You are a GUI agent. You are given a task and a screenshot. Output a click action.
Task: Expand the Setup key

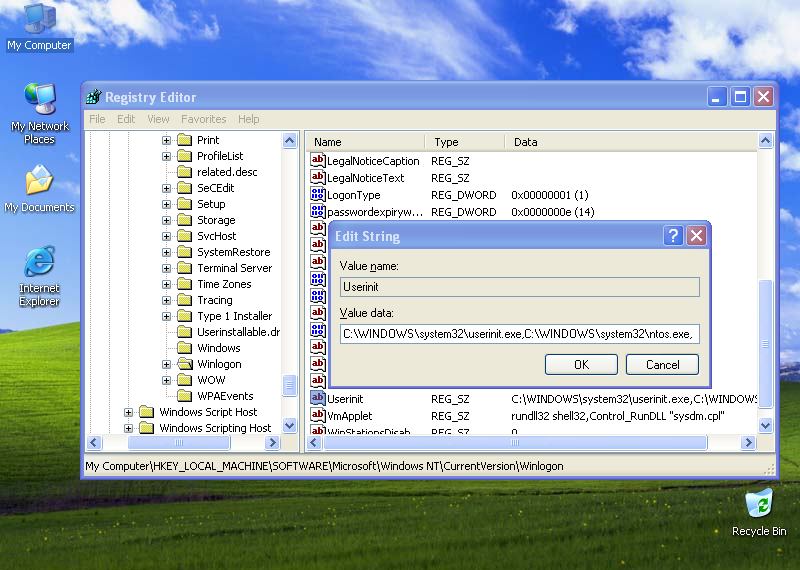pos(166,204)
